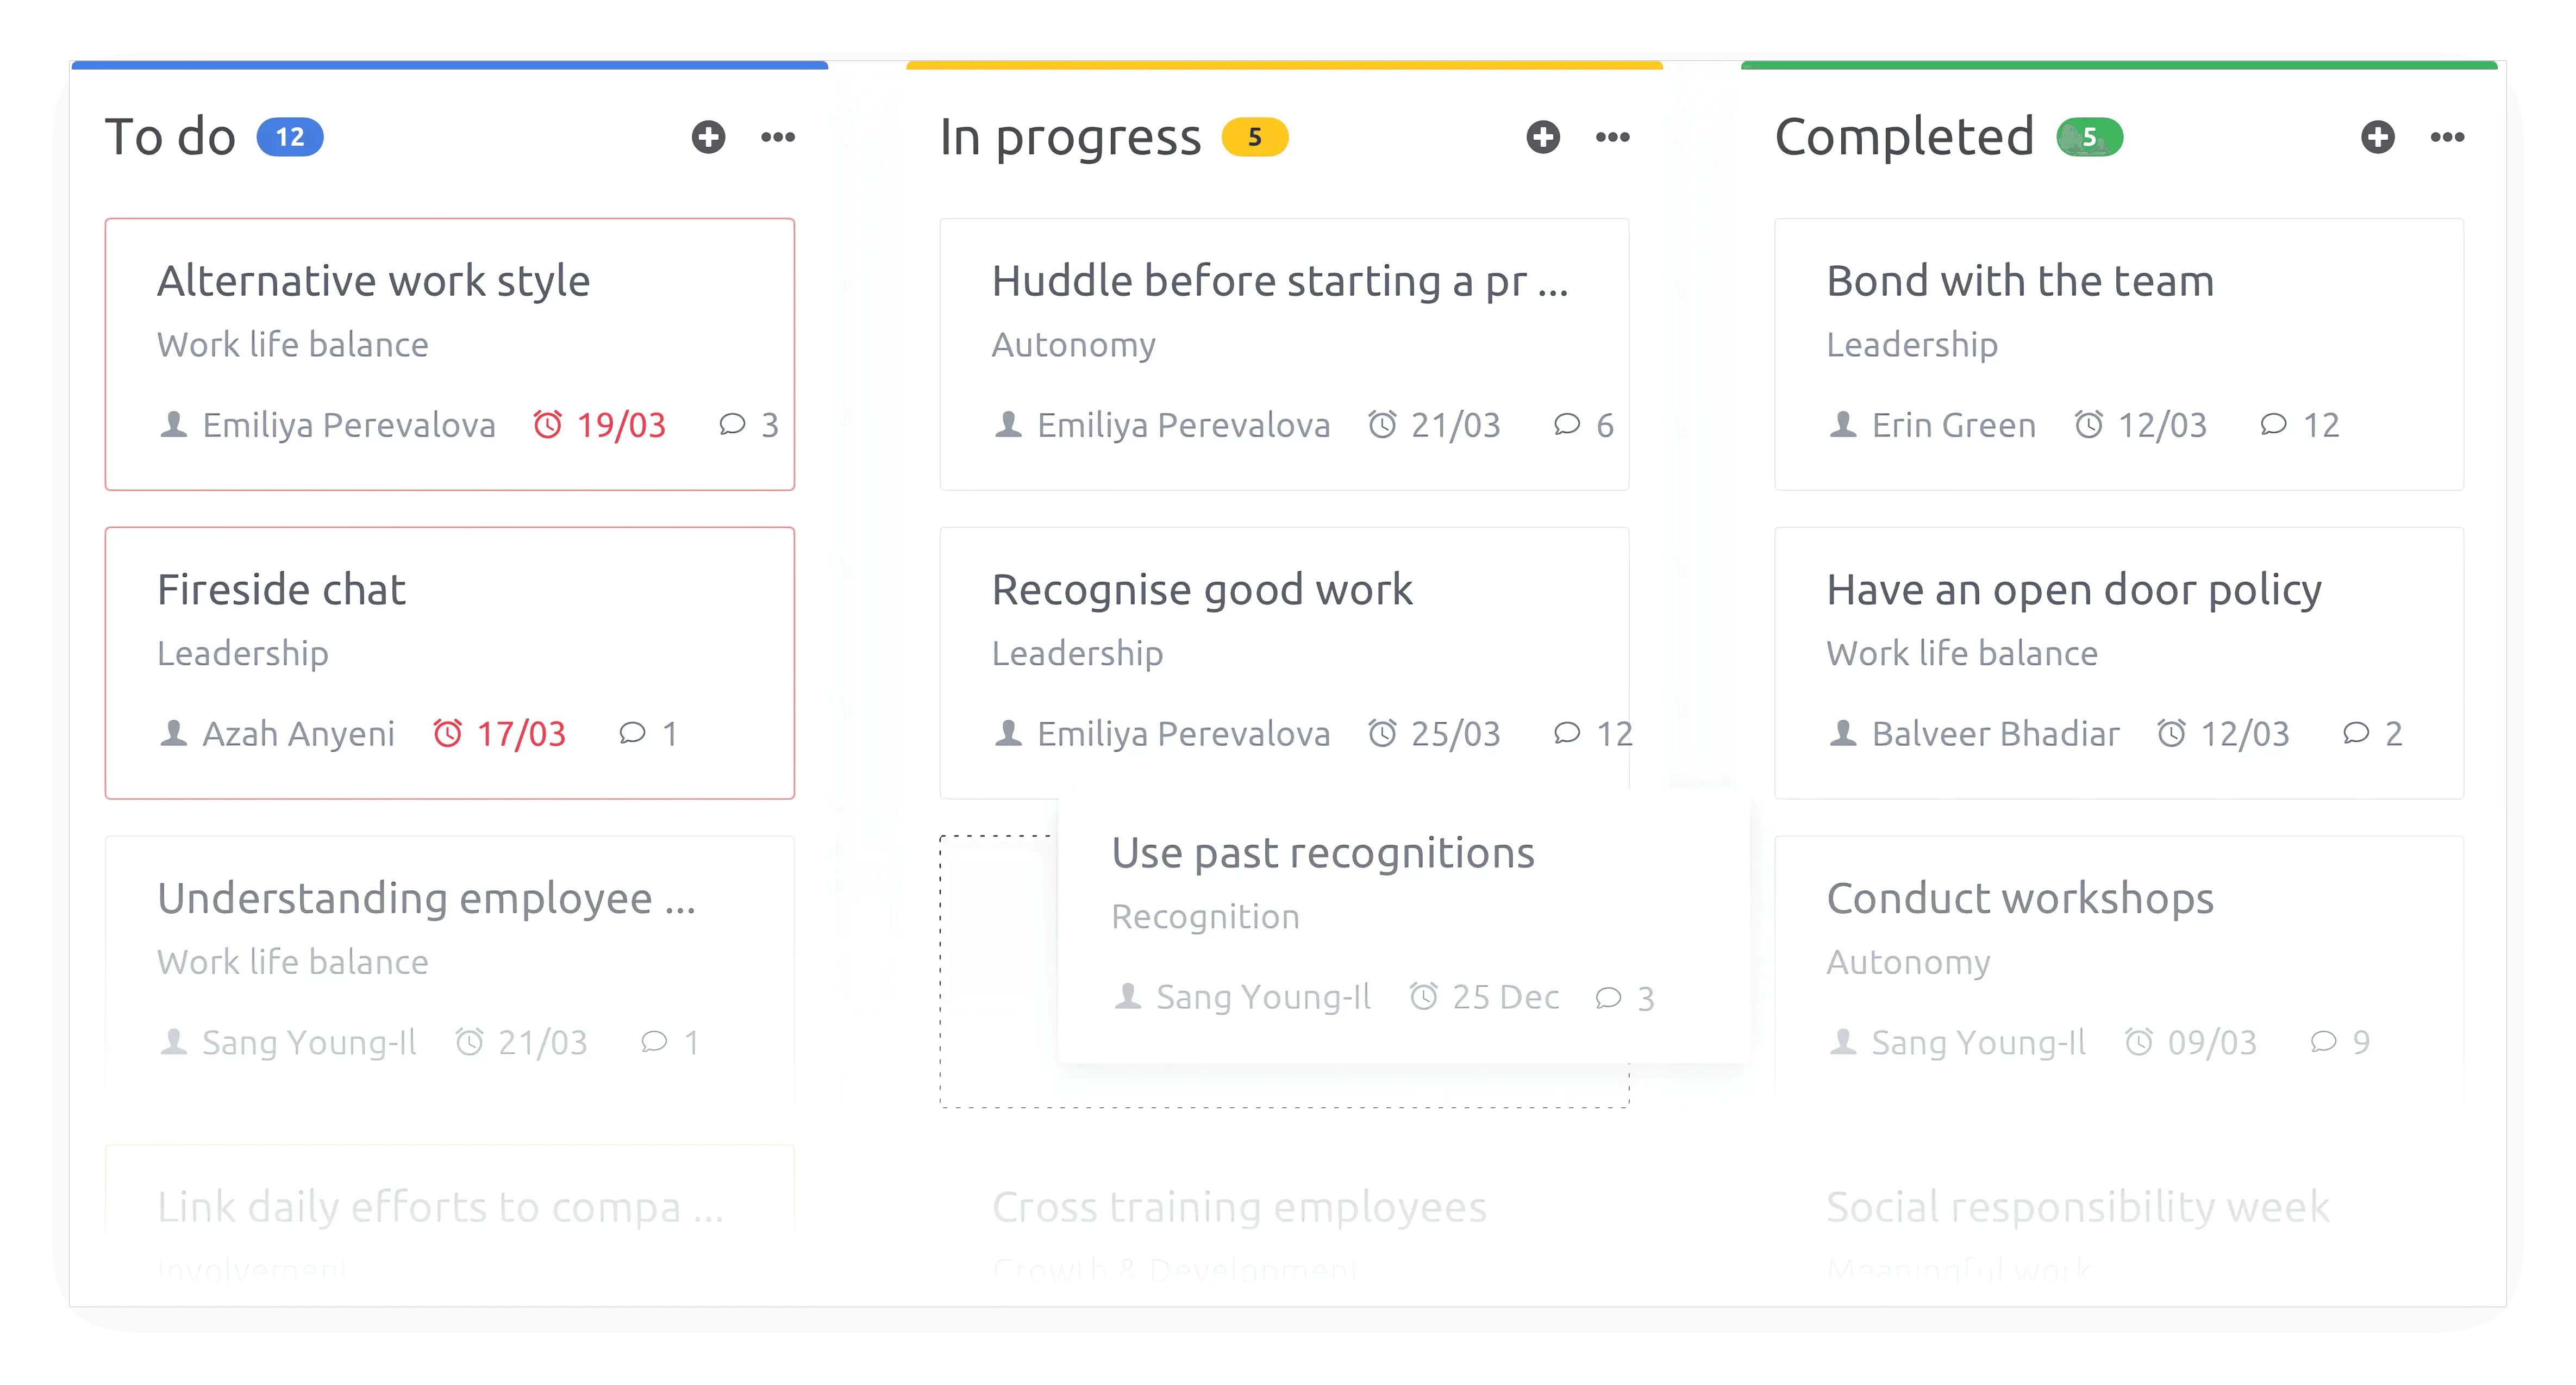Open options menu for To do column
2576x1385 pixels.
(x=777, y=136)
